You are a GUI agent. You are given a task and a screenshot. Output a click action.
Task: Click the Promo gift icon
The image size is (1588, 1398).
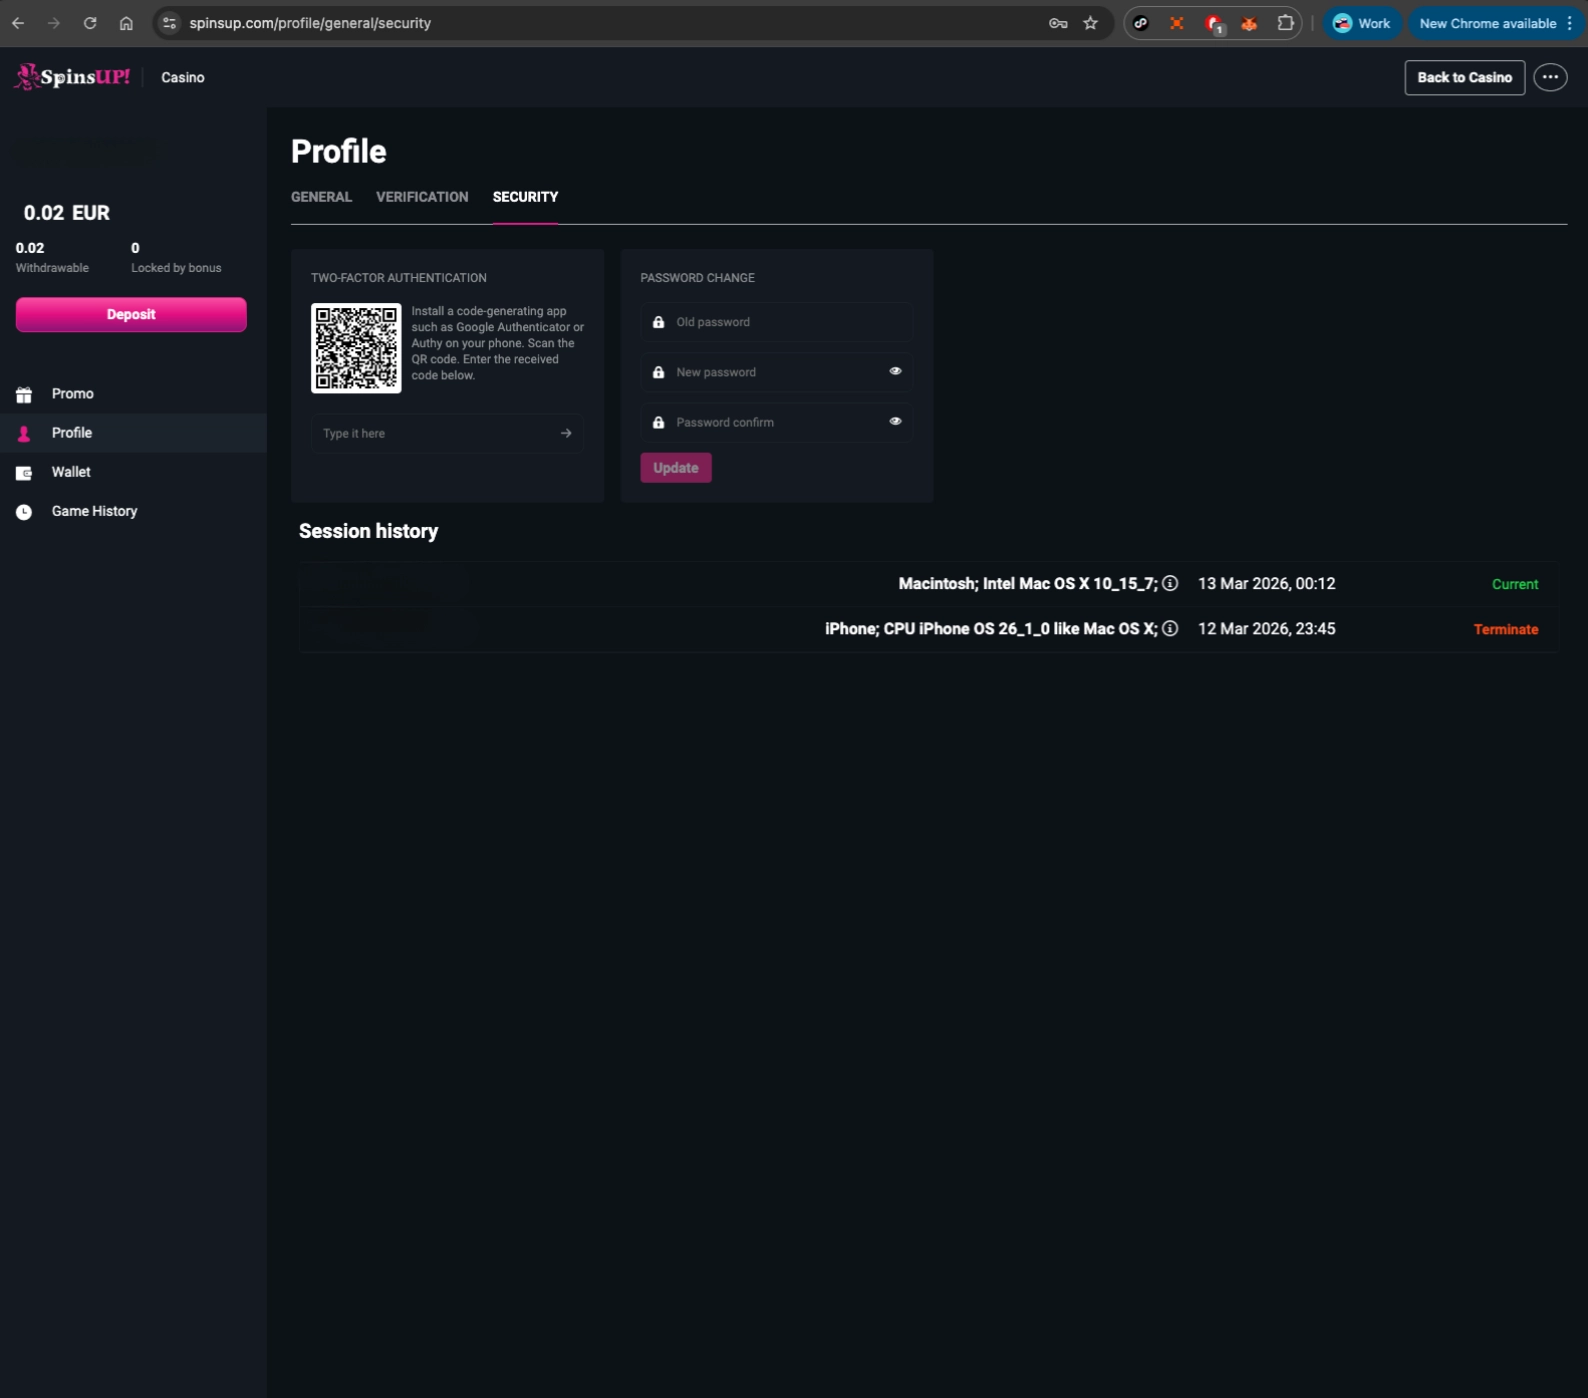(24, 394)
